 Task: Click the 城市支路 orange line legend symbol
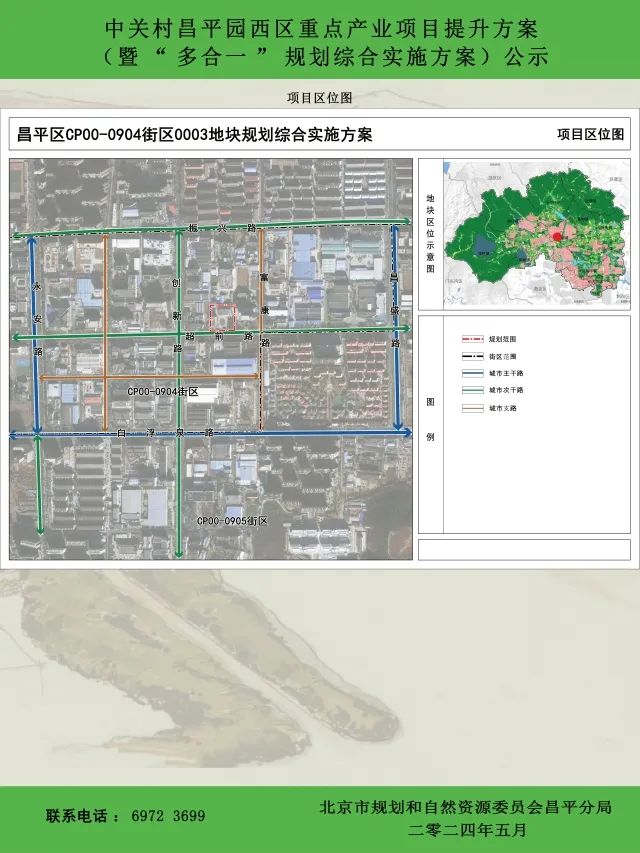(472, 408)
